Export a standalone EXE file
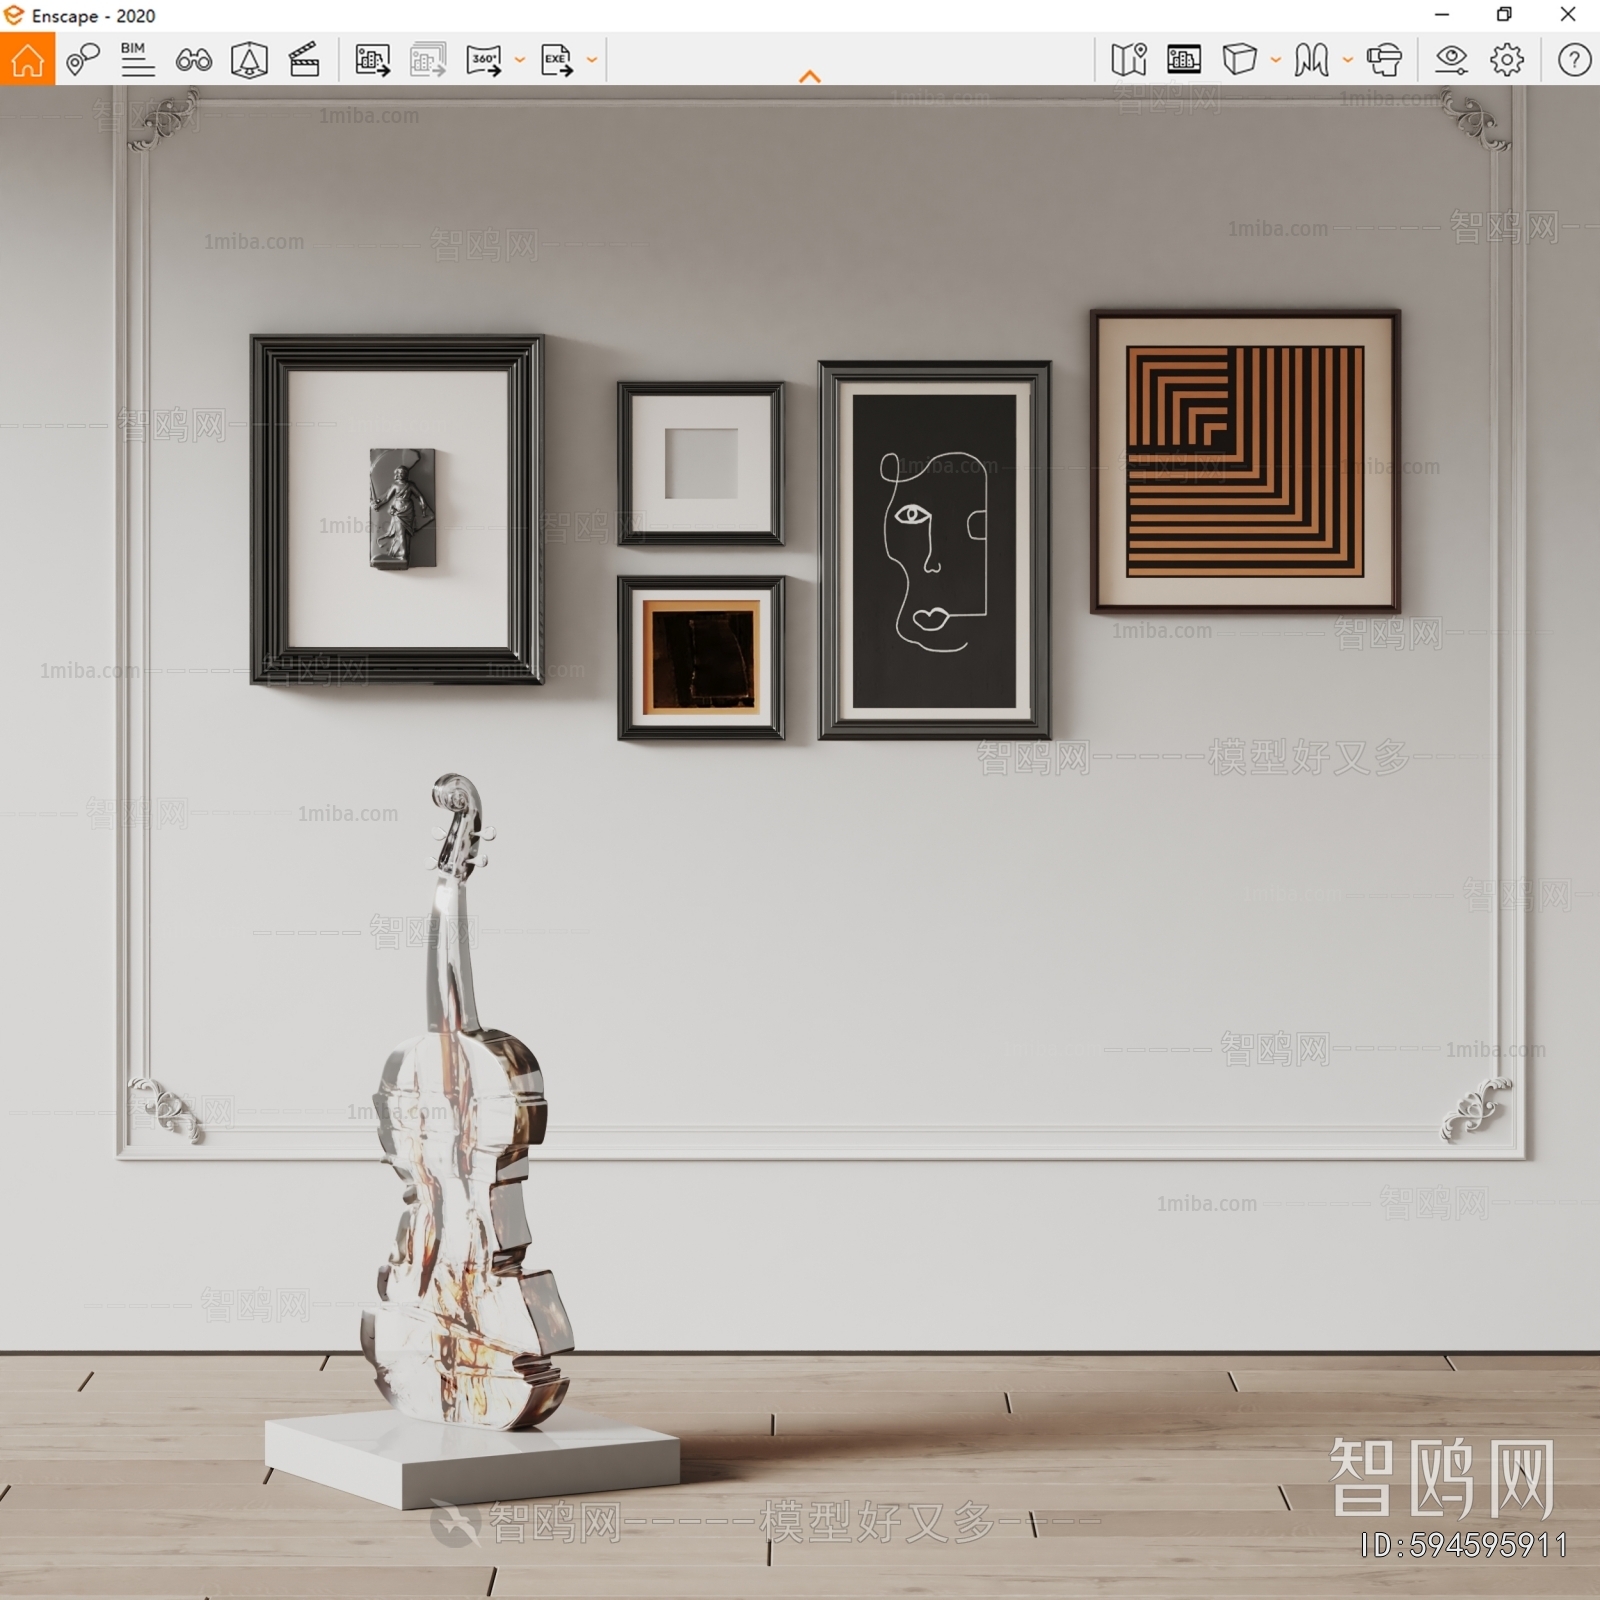The image size is (1600, 1600). [x=557, y=60]
